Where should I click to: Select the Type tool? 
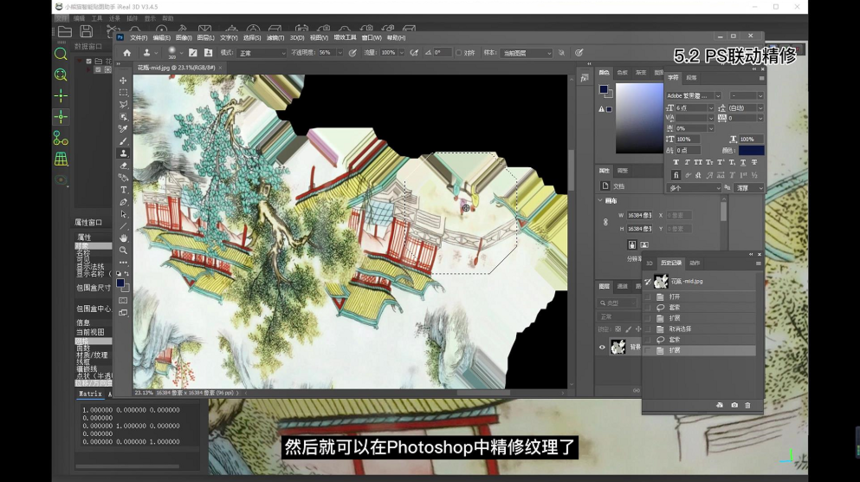(x=123, y=190)
